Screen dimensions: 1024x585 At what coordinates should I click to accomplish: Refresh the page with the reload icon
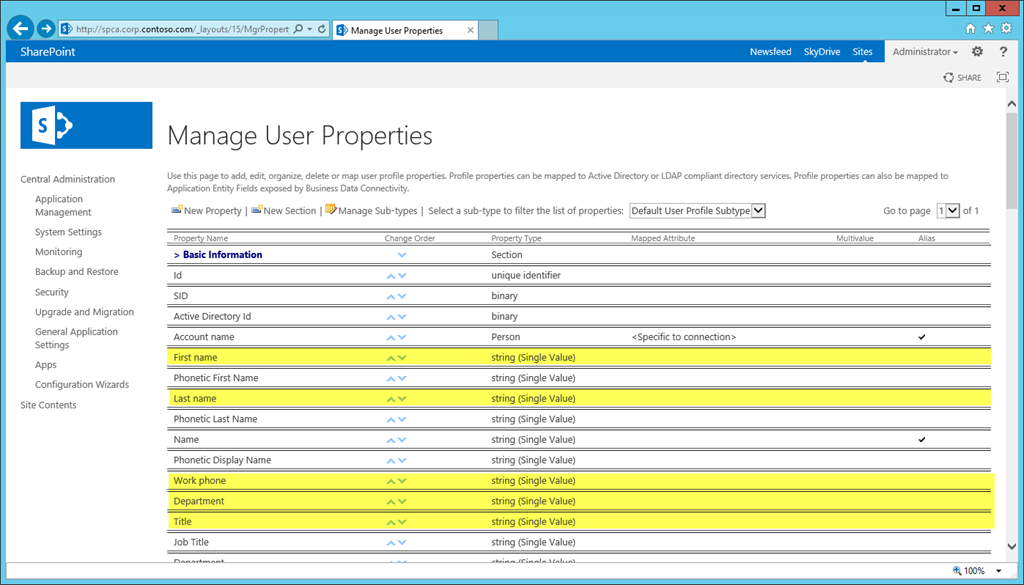[322, 29]
